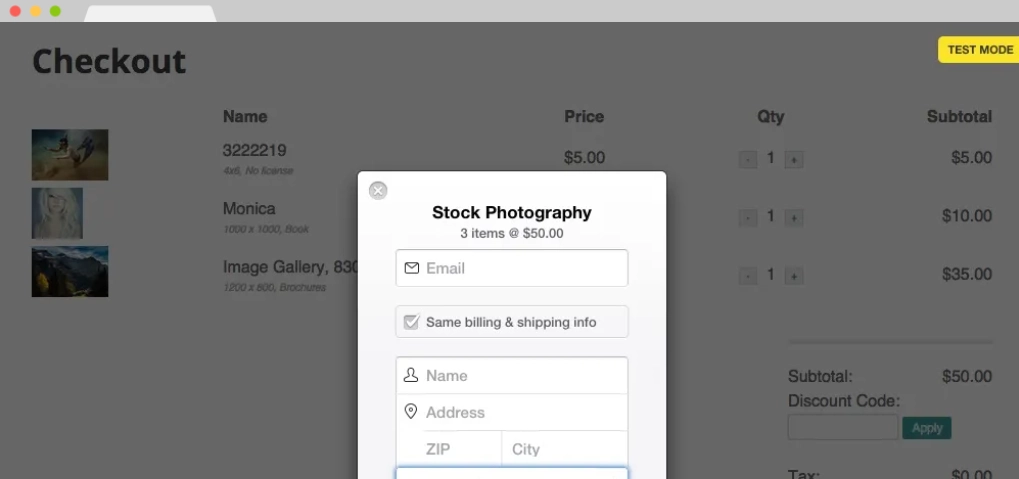Image resolution: width=1019 pixels, height=479 pixels.
Task: Decrease quantity for item 3222219
Action: [x=748, y=159]
